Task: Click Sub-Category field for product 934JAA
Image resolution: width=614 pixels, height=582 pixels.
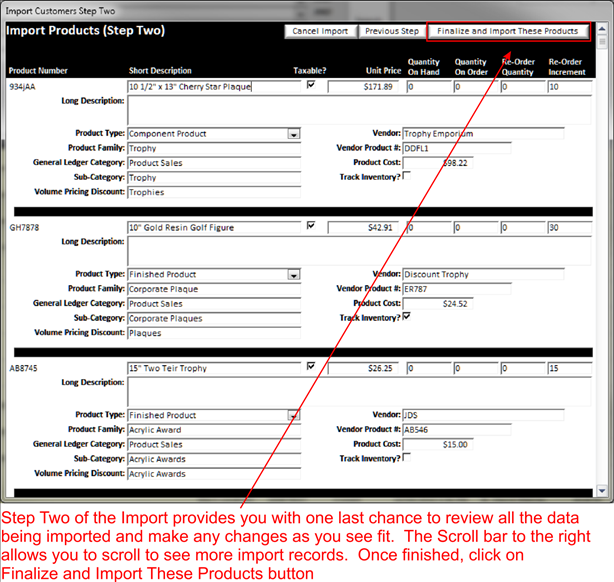Action: 214,178
